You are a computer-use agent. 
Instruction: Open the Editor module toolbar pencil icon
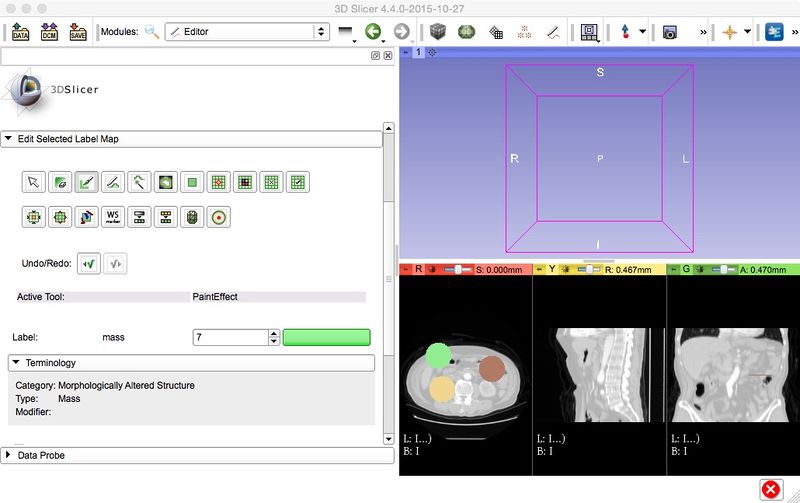tap(553, 32)
